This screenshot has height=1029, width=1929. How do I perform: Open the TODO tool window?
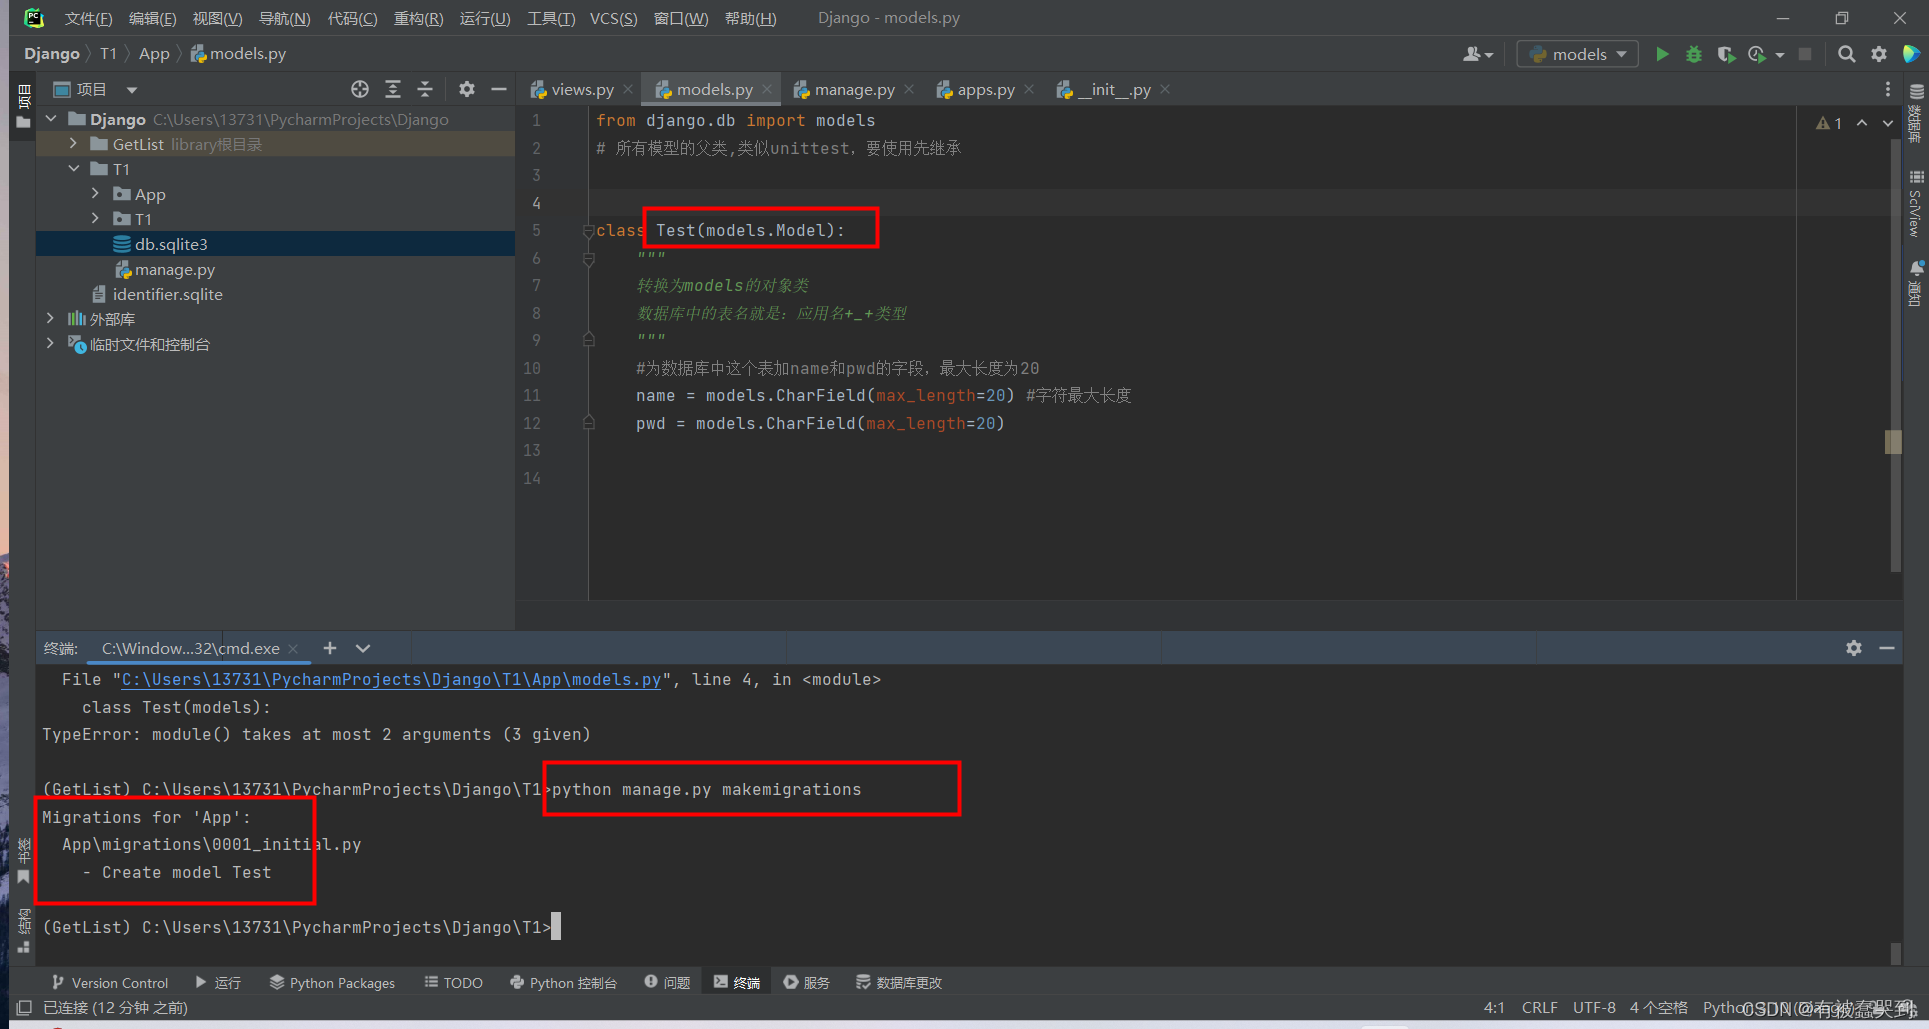pos(453,983)
